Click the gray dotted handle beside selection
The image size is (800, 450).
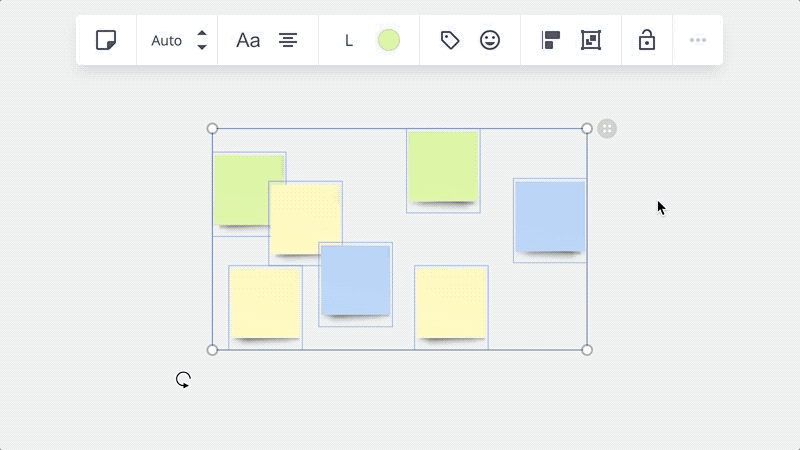[x=607, y=128]
